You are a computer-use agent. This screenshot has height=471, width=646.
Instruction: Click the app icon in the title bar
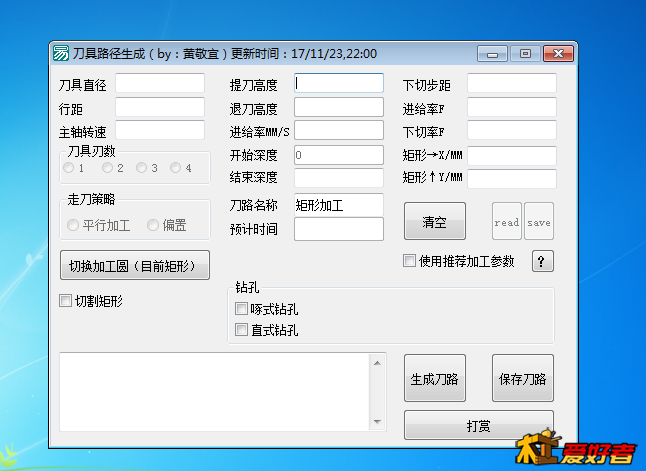[61, 53]
